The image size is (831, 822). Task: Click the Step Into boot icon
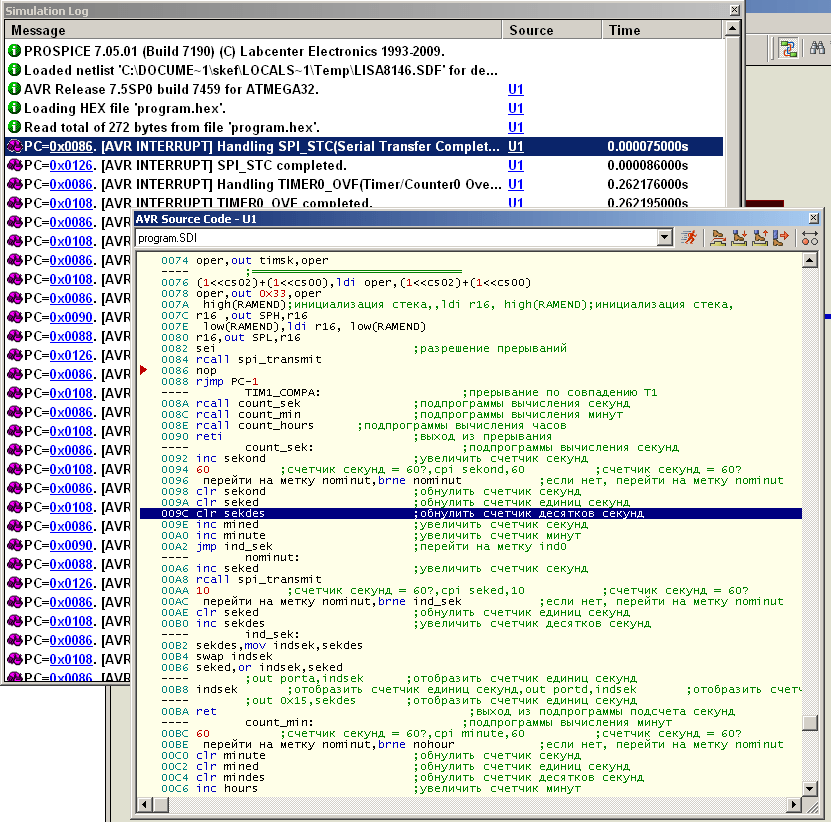click(739, 238)
